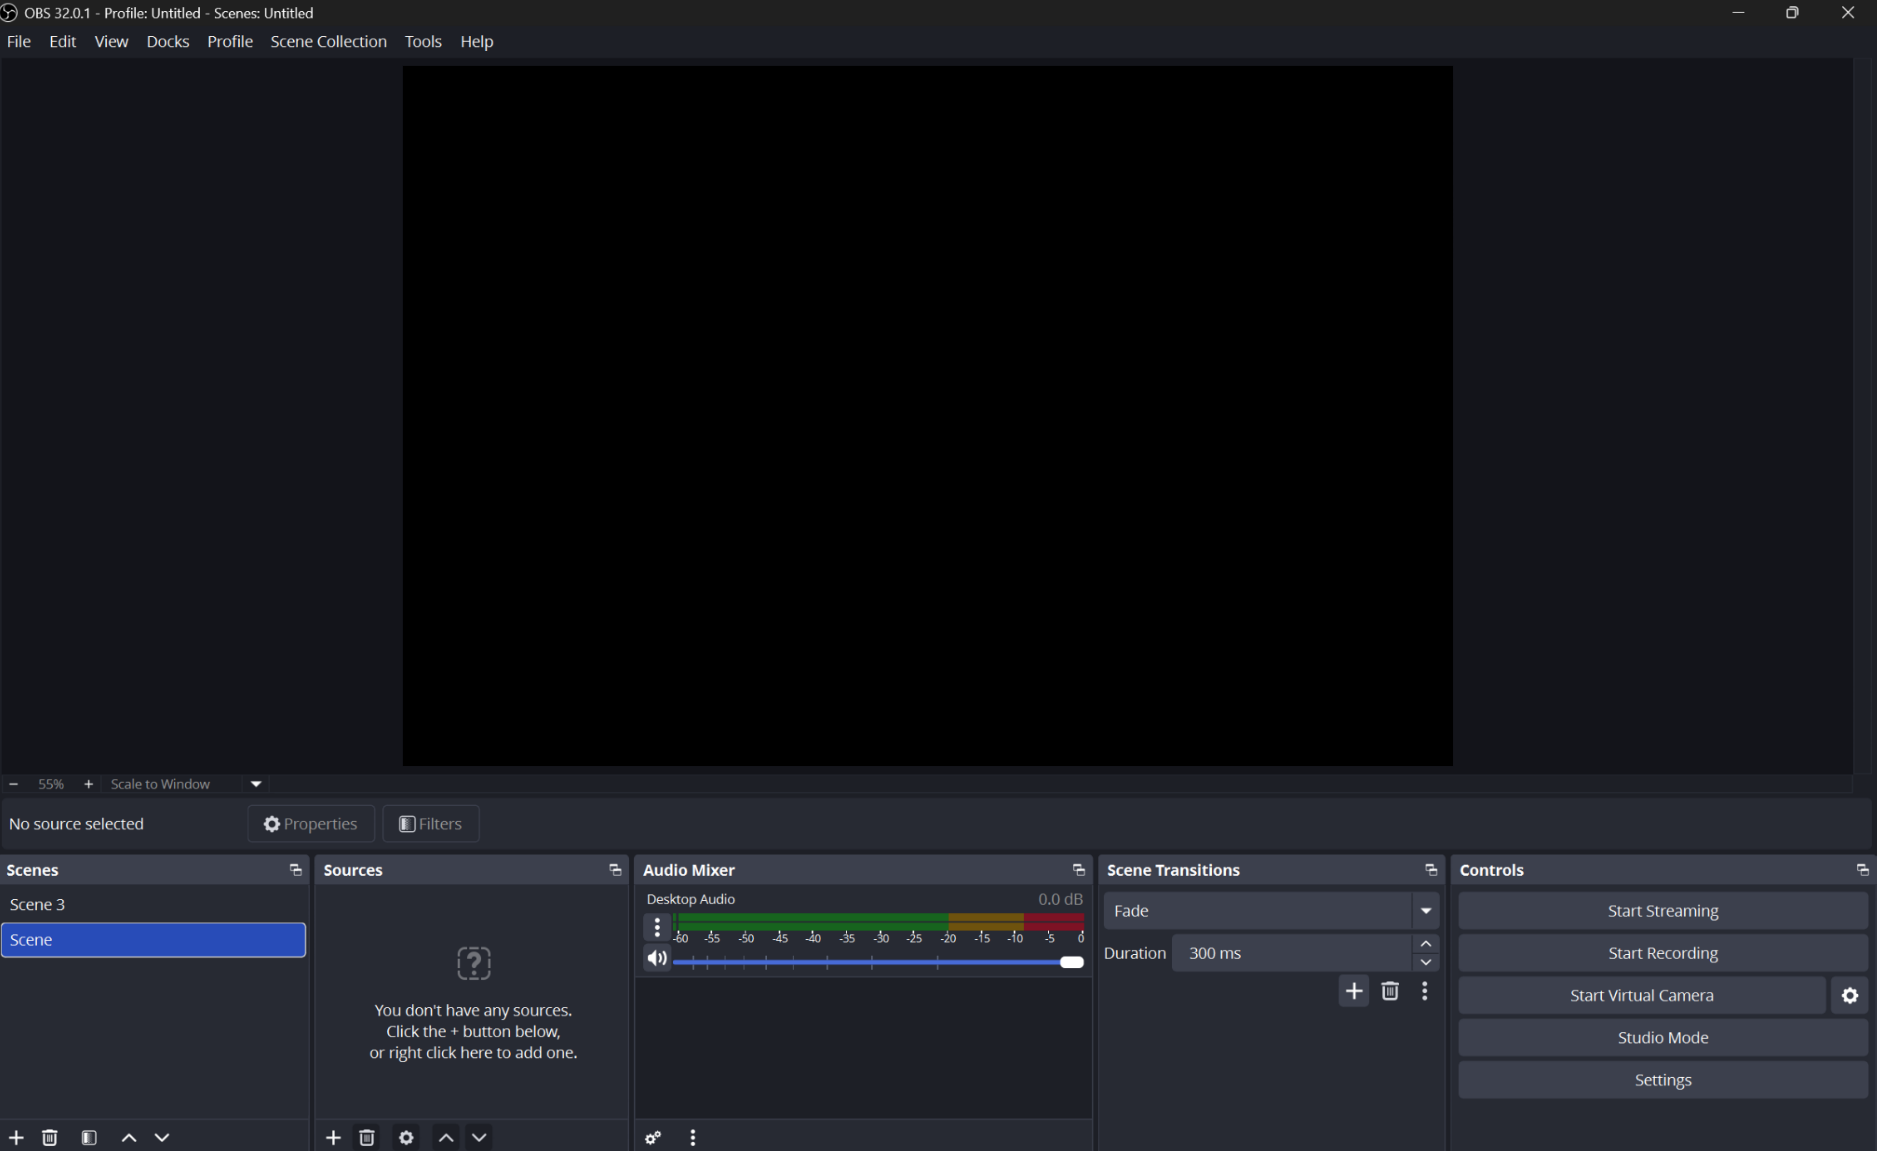Open the Docks menu
This screenshot has height=1151, width=1877.
[x=167, y=41]
